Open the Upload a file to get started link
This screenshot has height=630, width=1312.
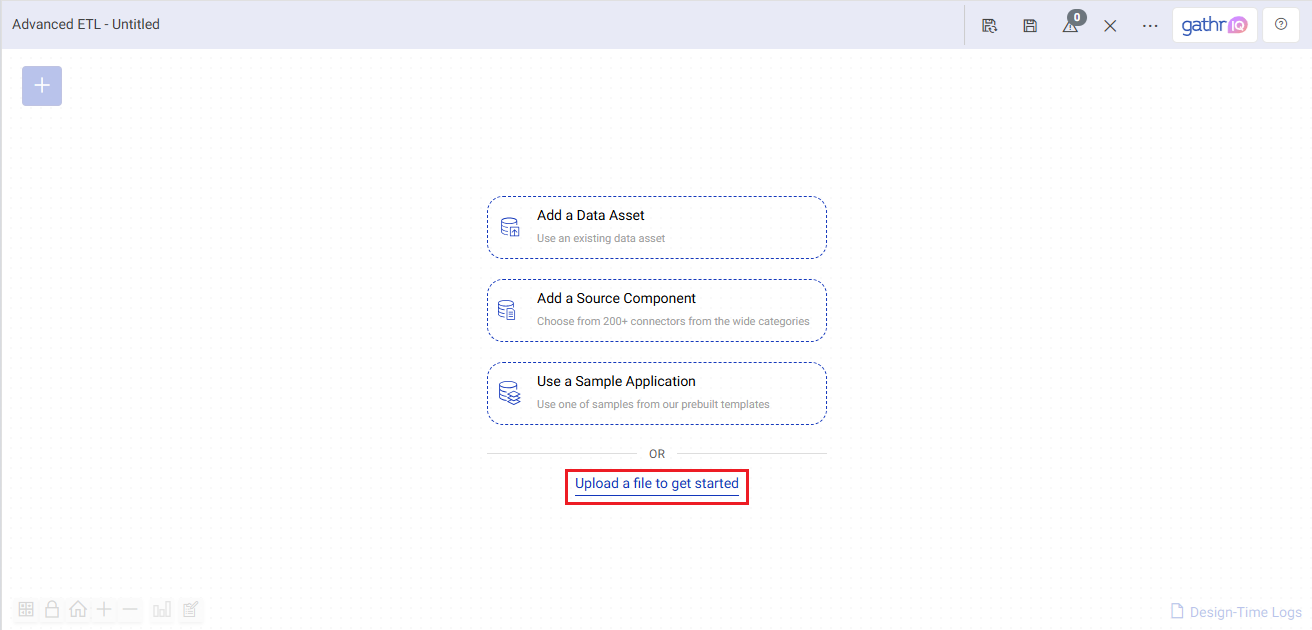pyautogui.click(x=656, y=483)
